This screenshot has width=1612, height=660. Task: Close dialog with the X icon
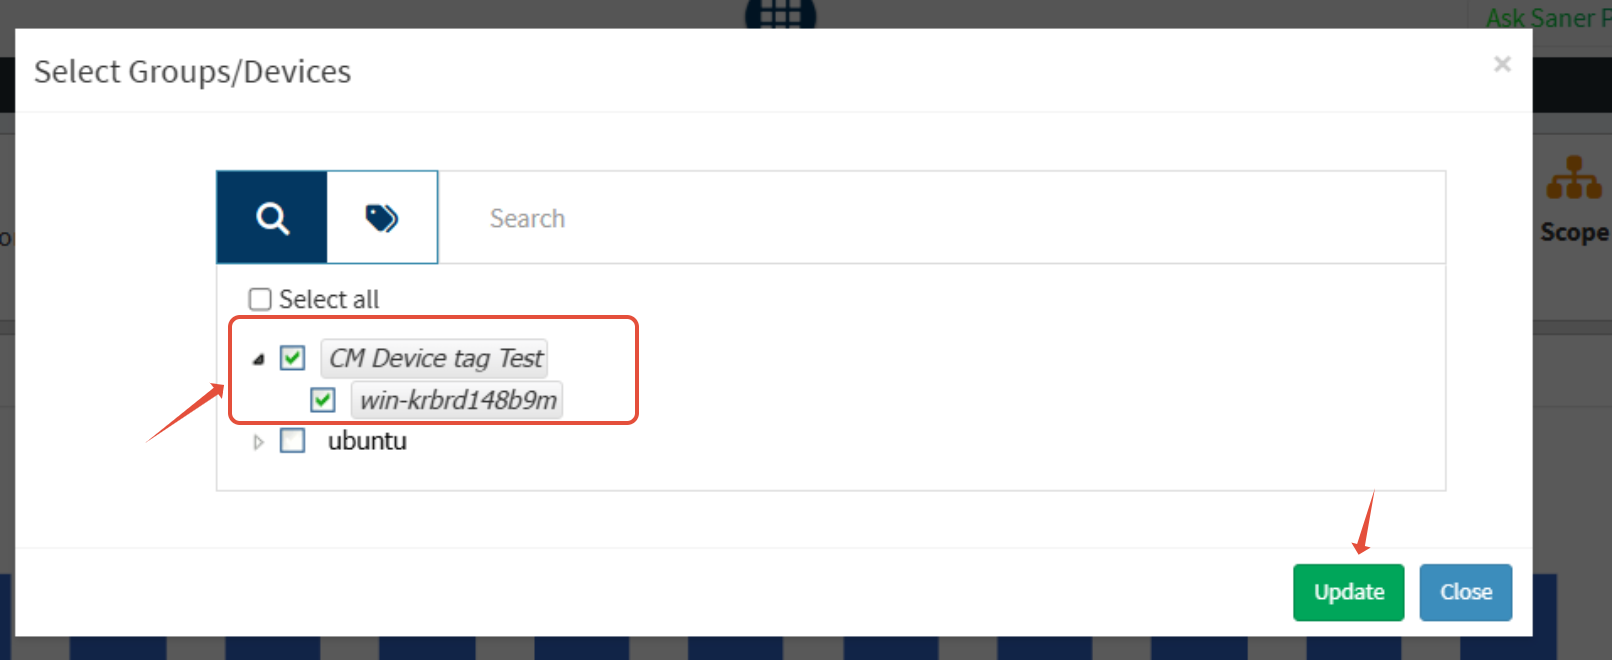coord(1501,64)
